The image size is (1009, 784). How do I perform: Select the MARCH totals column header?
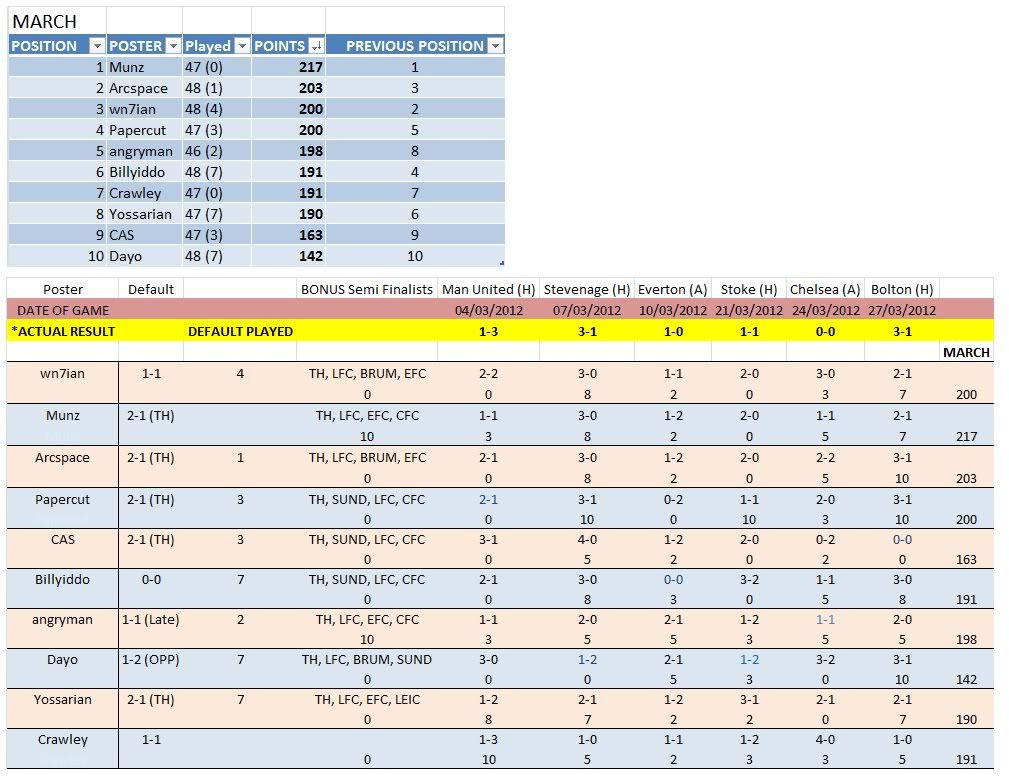pos(966,353)
